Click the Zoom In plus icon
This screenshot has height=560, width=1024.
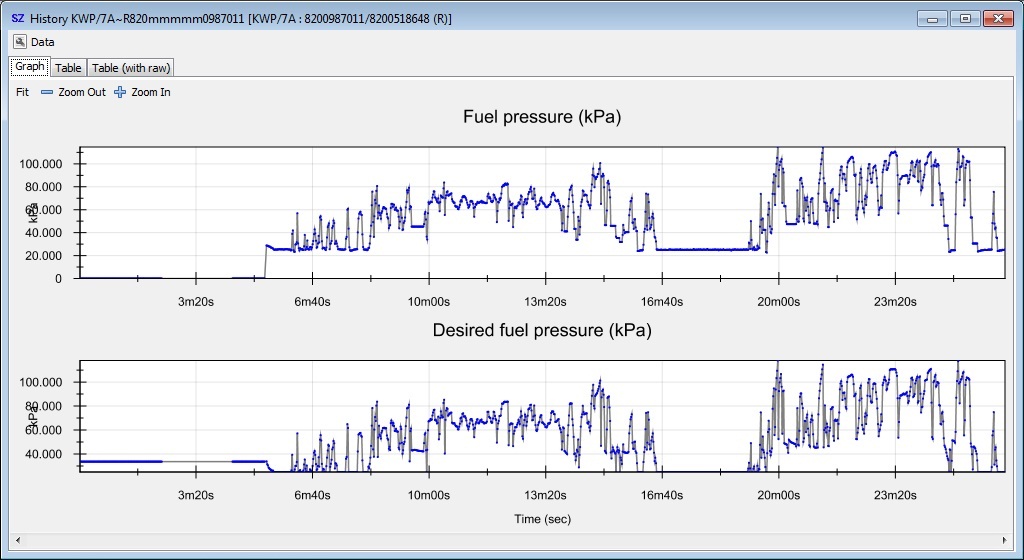(120, 93)
